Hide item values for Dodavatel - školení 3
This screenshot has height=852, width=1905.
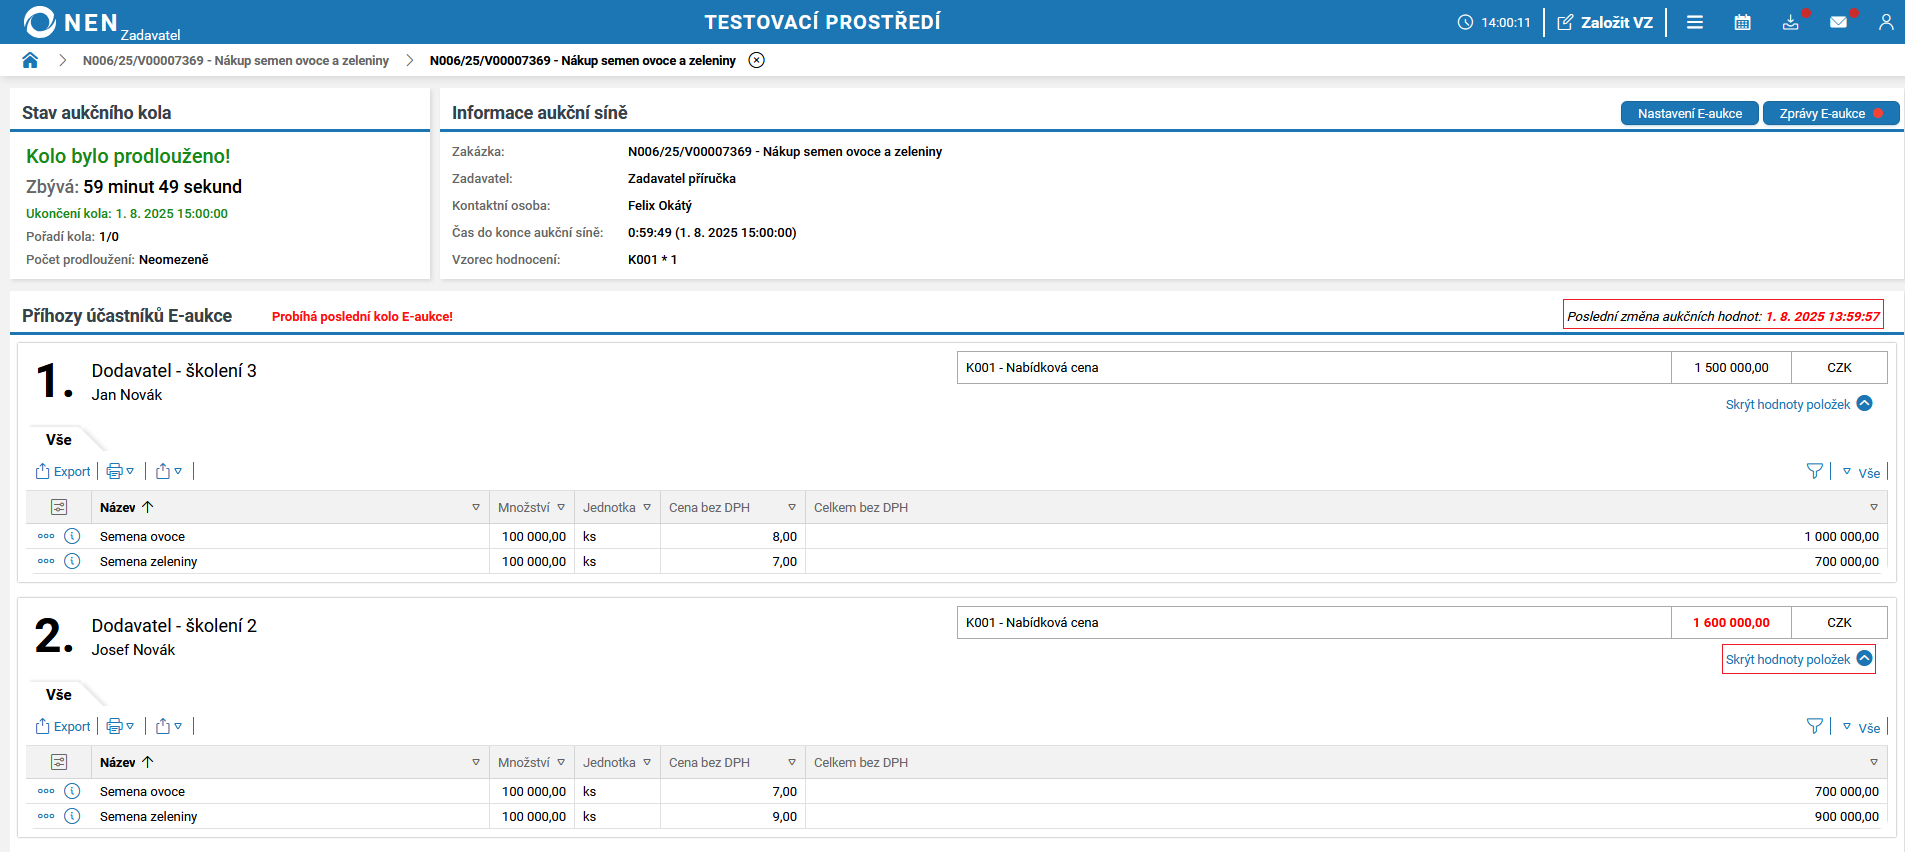tap(1798, 404)
